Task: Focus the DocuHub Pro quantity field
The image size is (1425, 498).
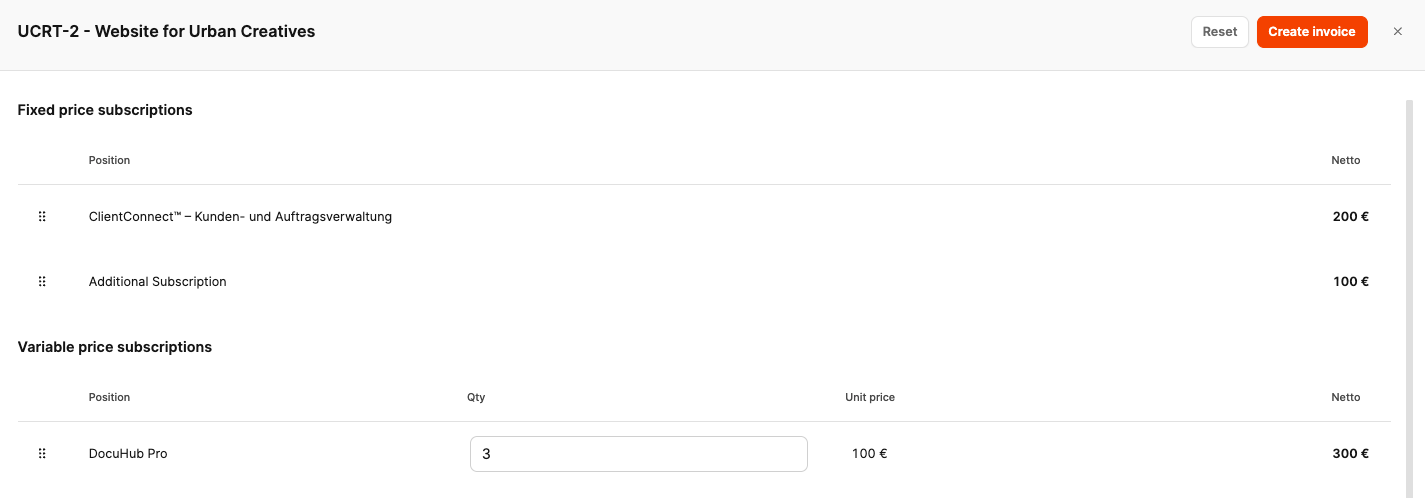Action: click(x=638, y=454)
